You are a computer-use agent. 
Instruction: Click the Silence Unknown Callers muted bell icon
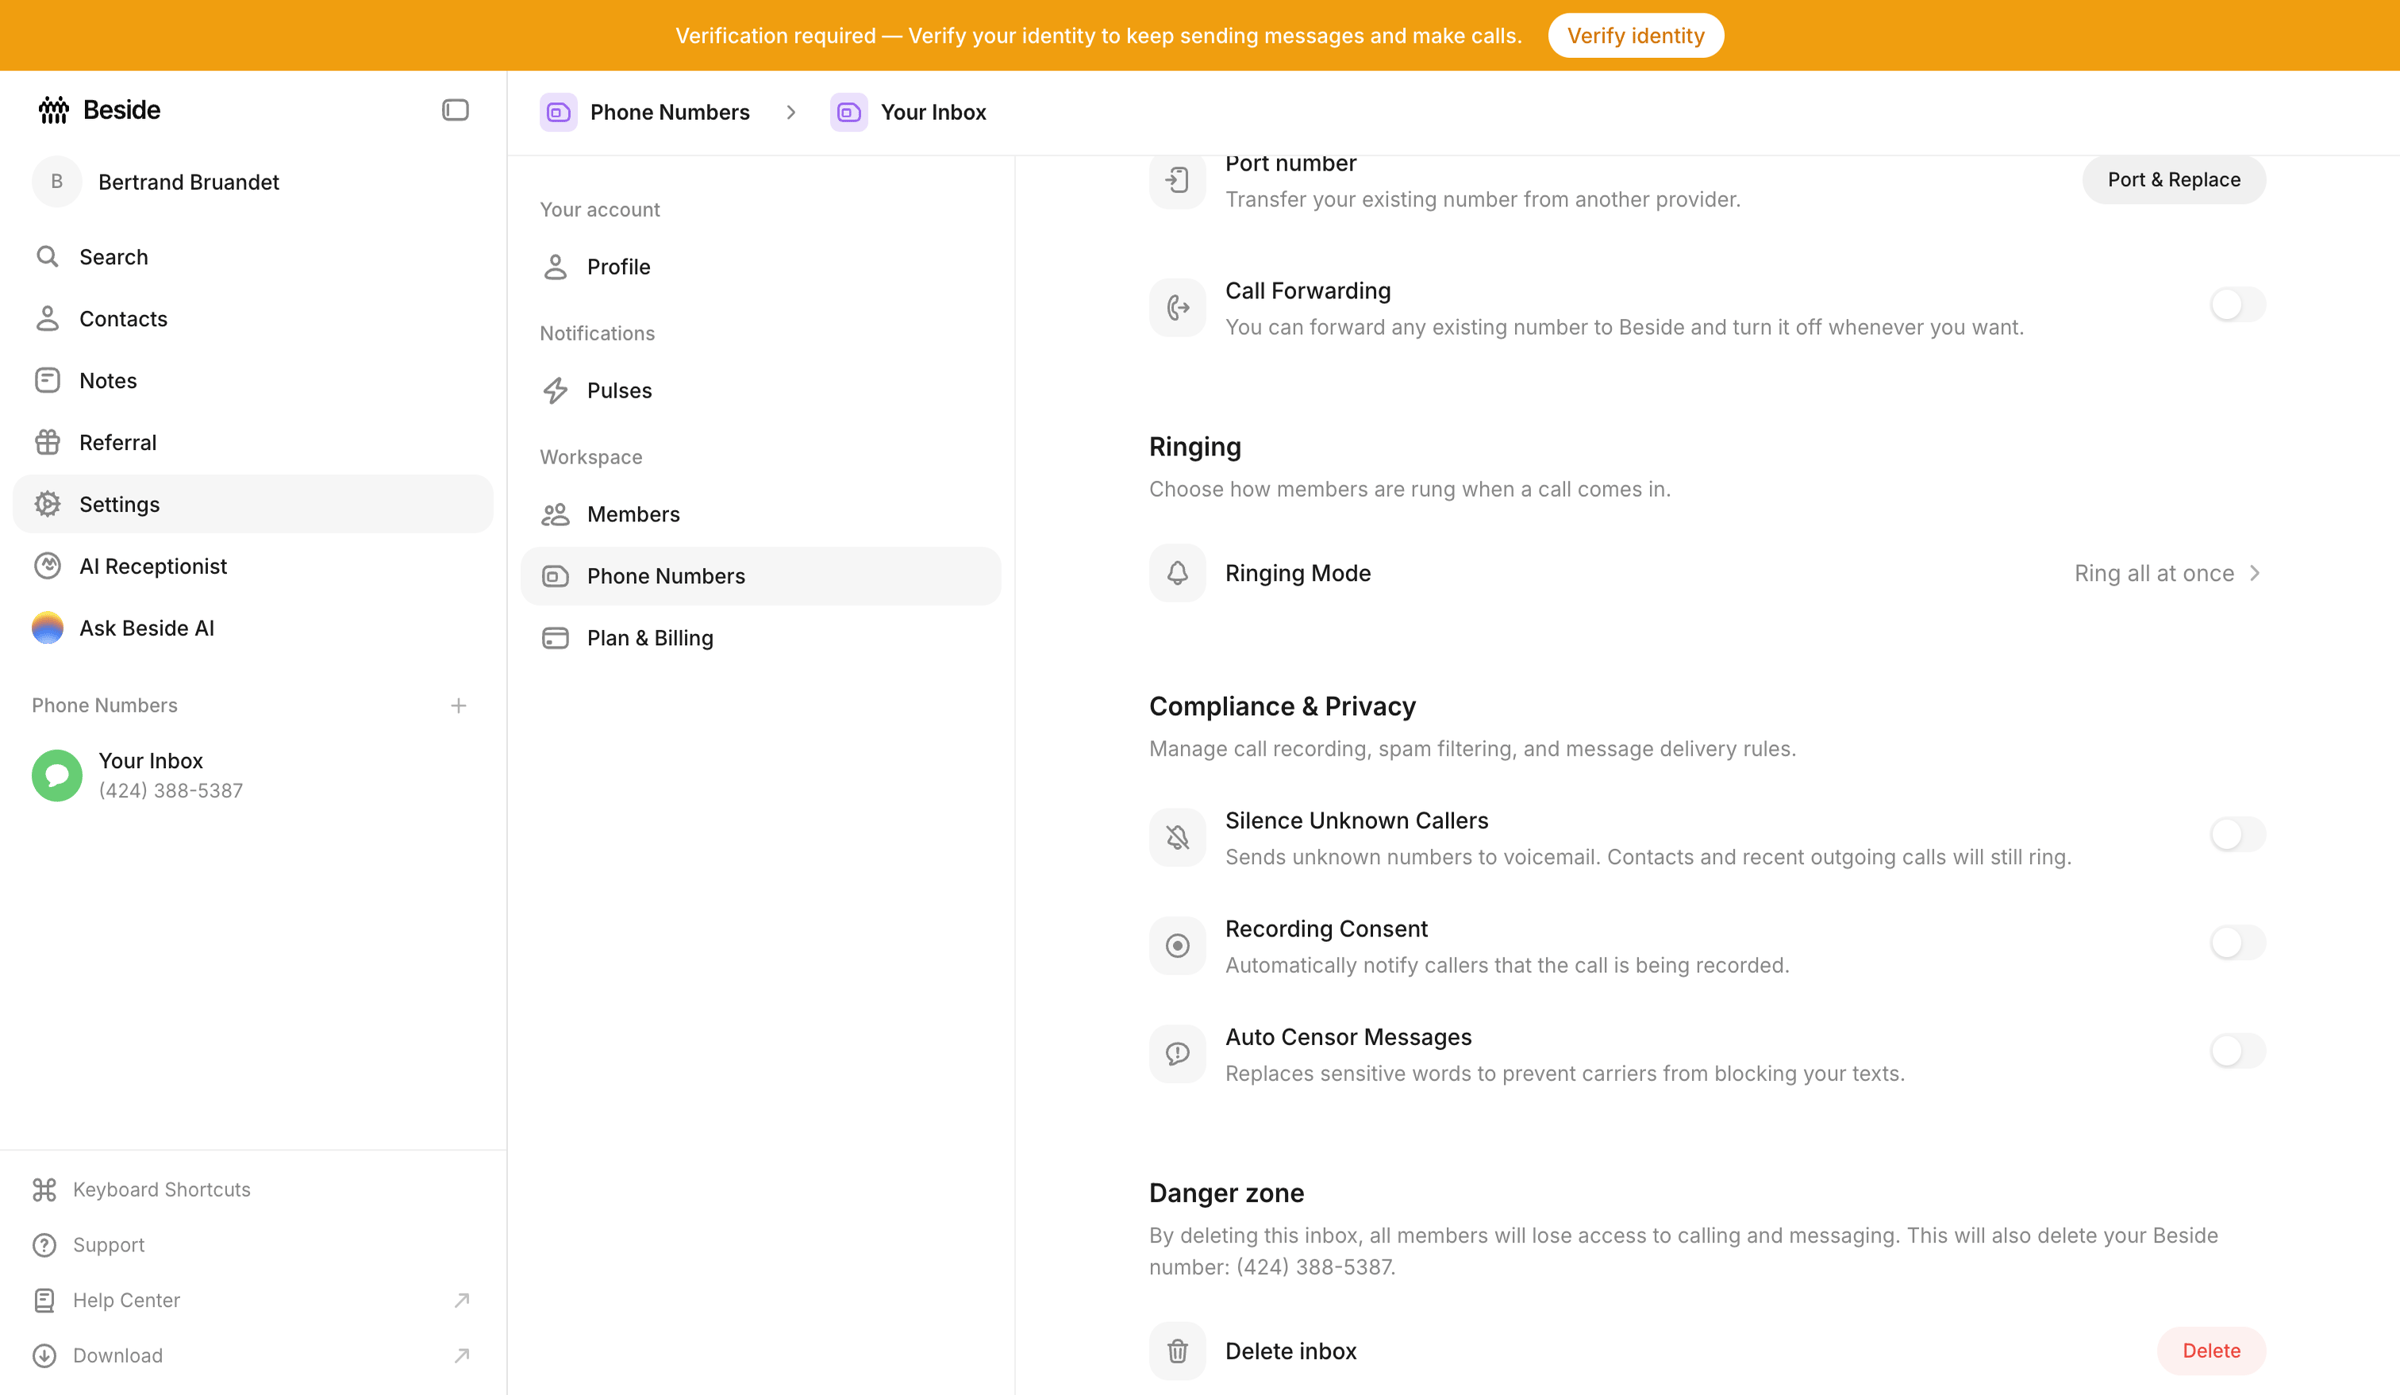point(1177,838)
